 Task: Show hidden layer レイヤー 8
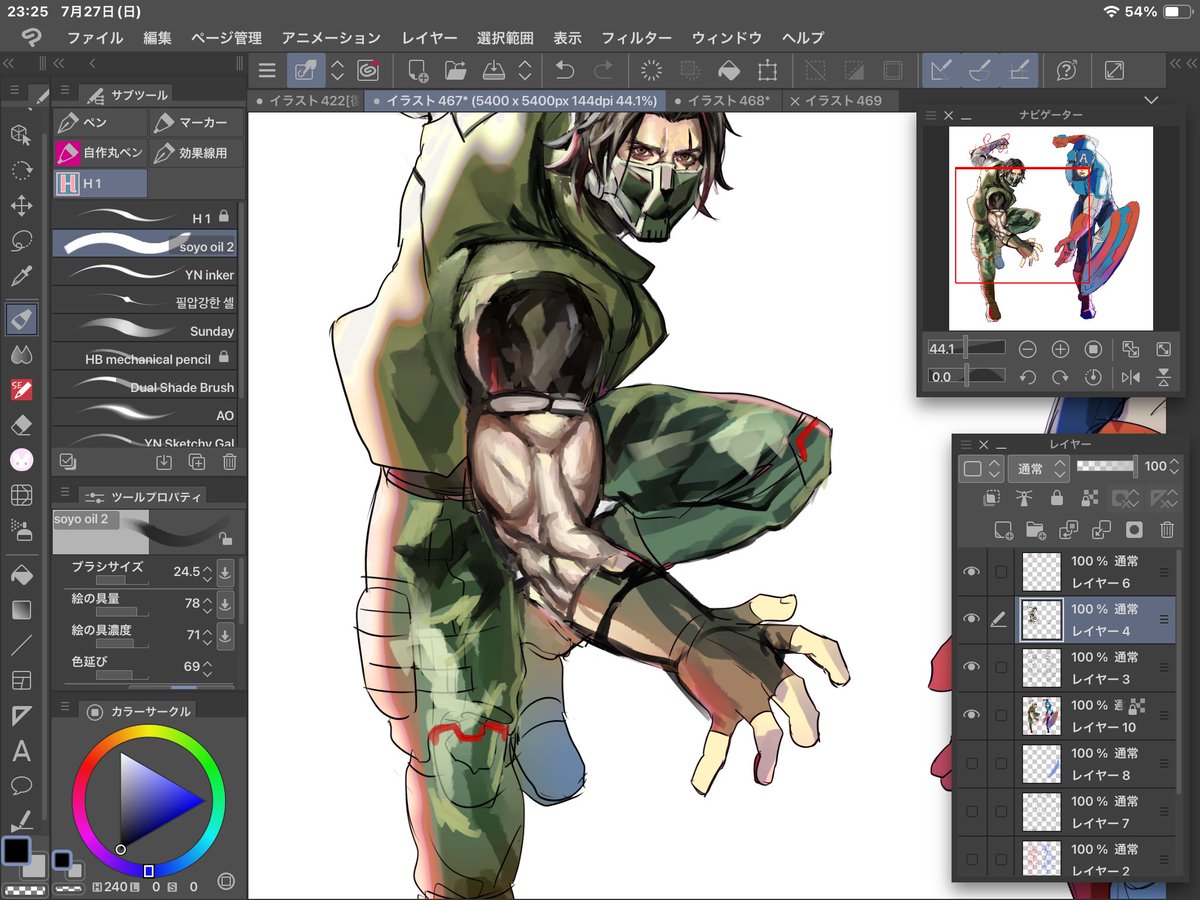point(970,763)
